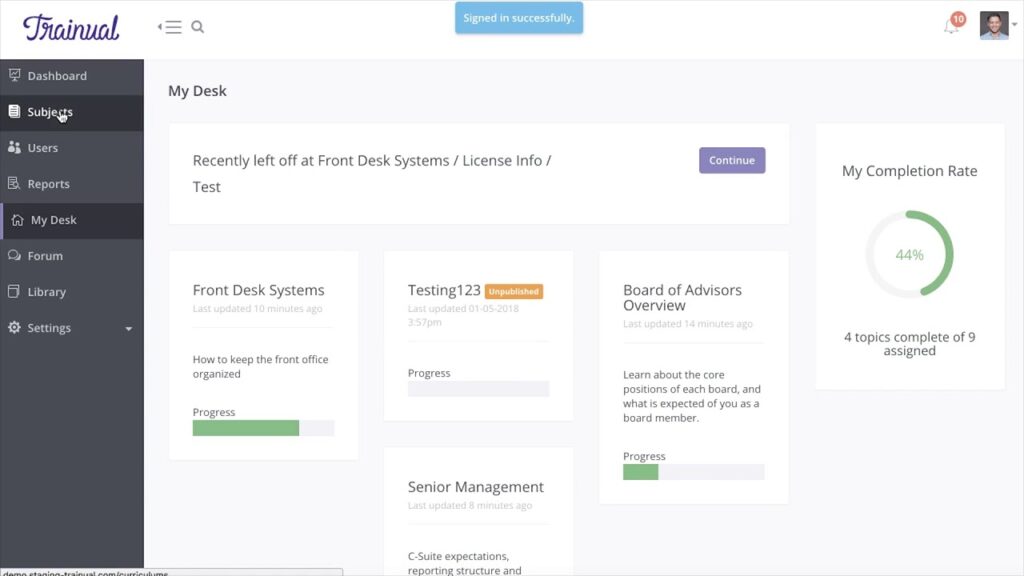
Task: Open the user profile avatar dropdown
Action: click(x=998, y=25)
